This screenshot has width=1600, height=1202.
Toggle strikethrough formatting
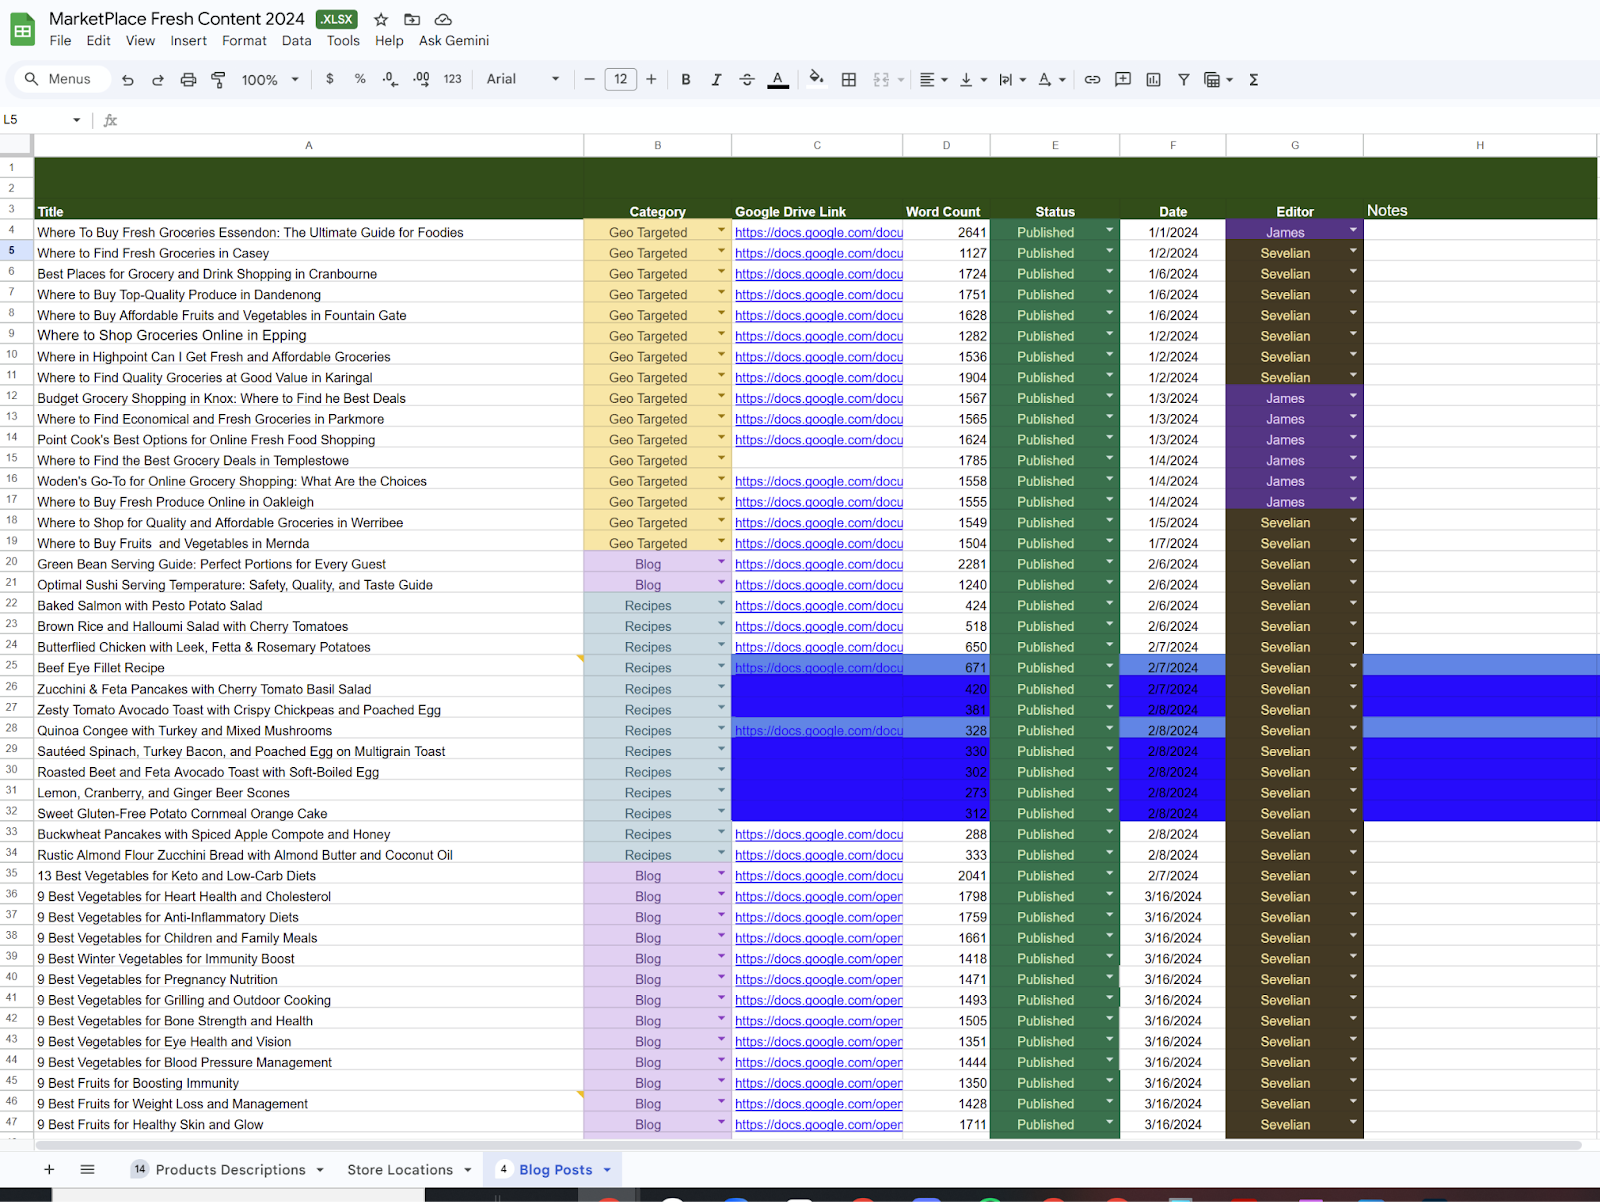point(747,80)
